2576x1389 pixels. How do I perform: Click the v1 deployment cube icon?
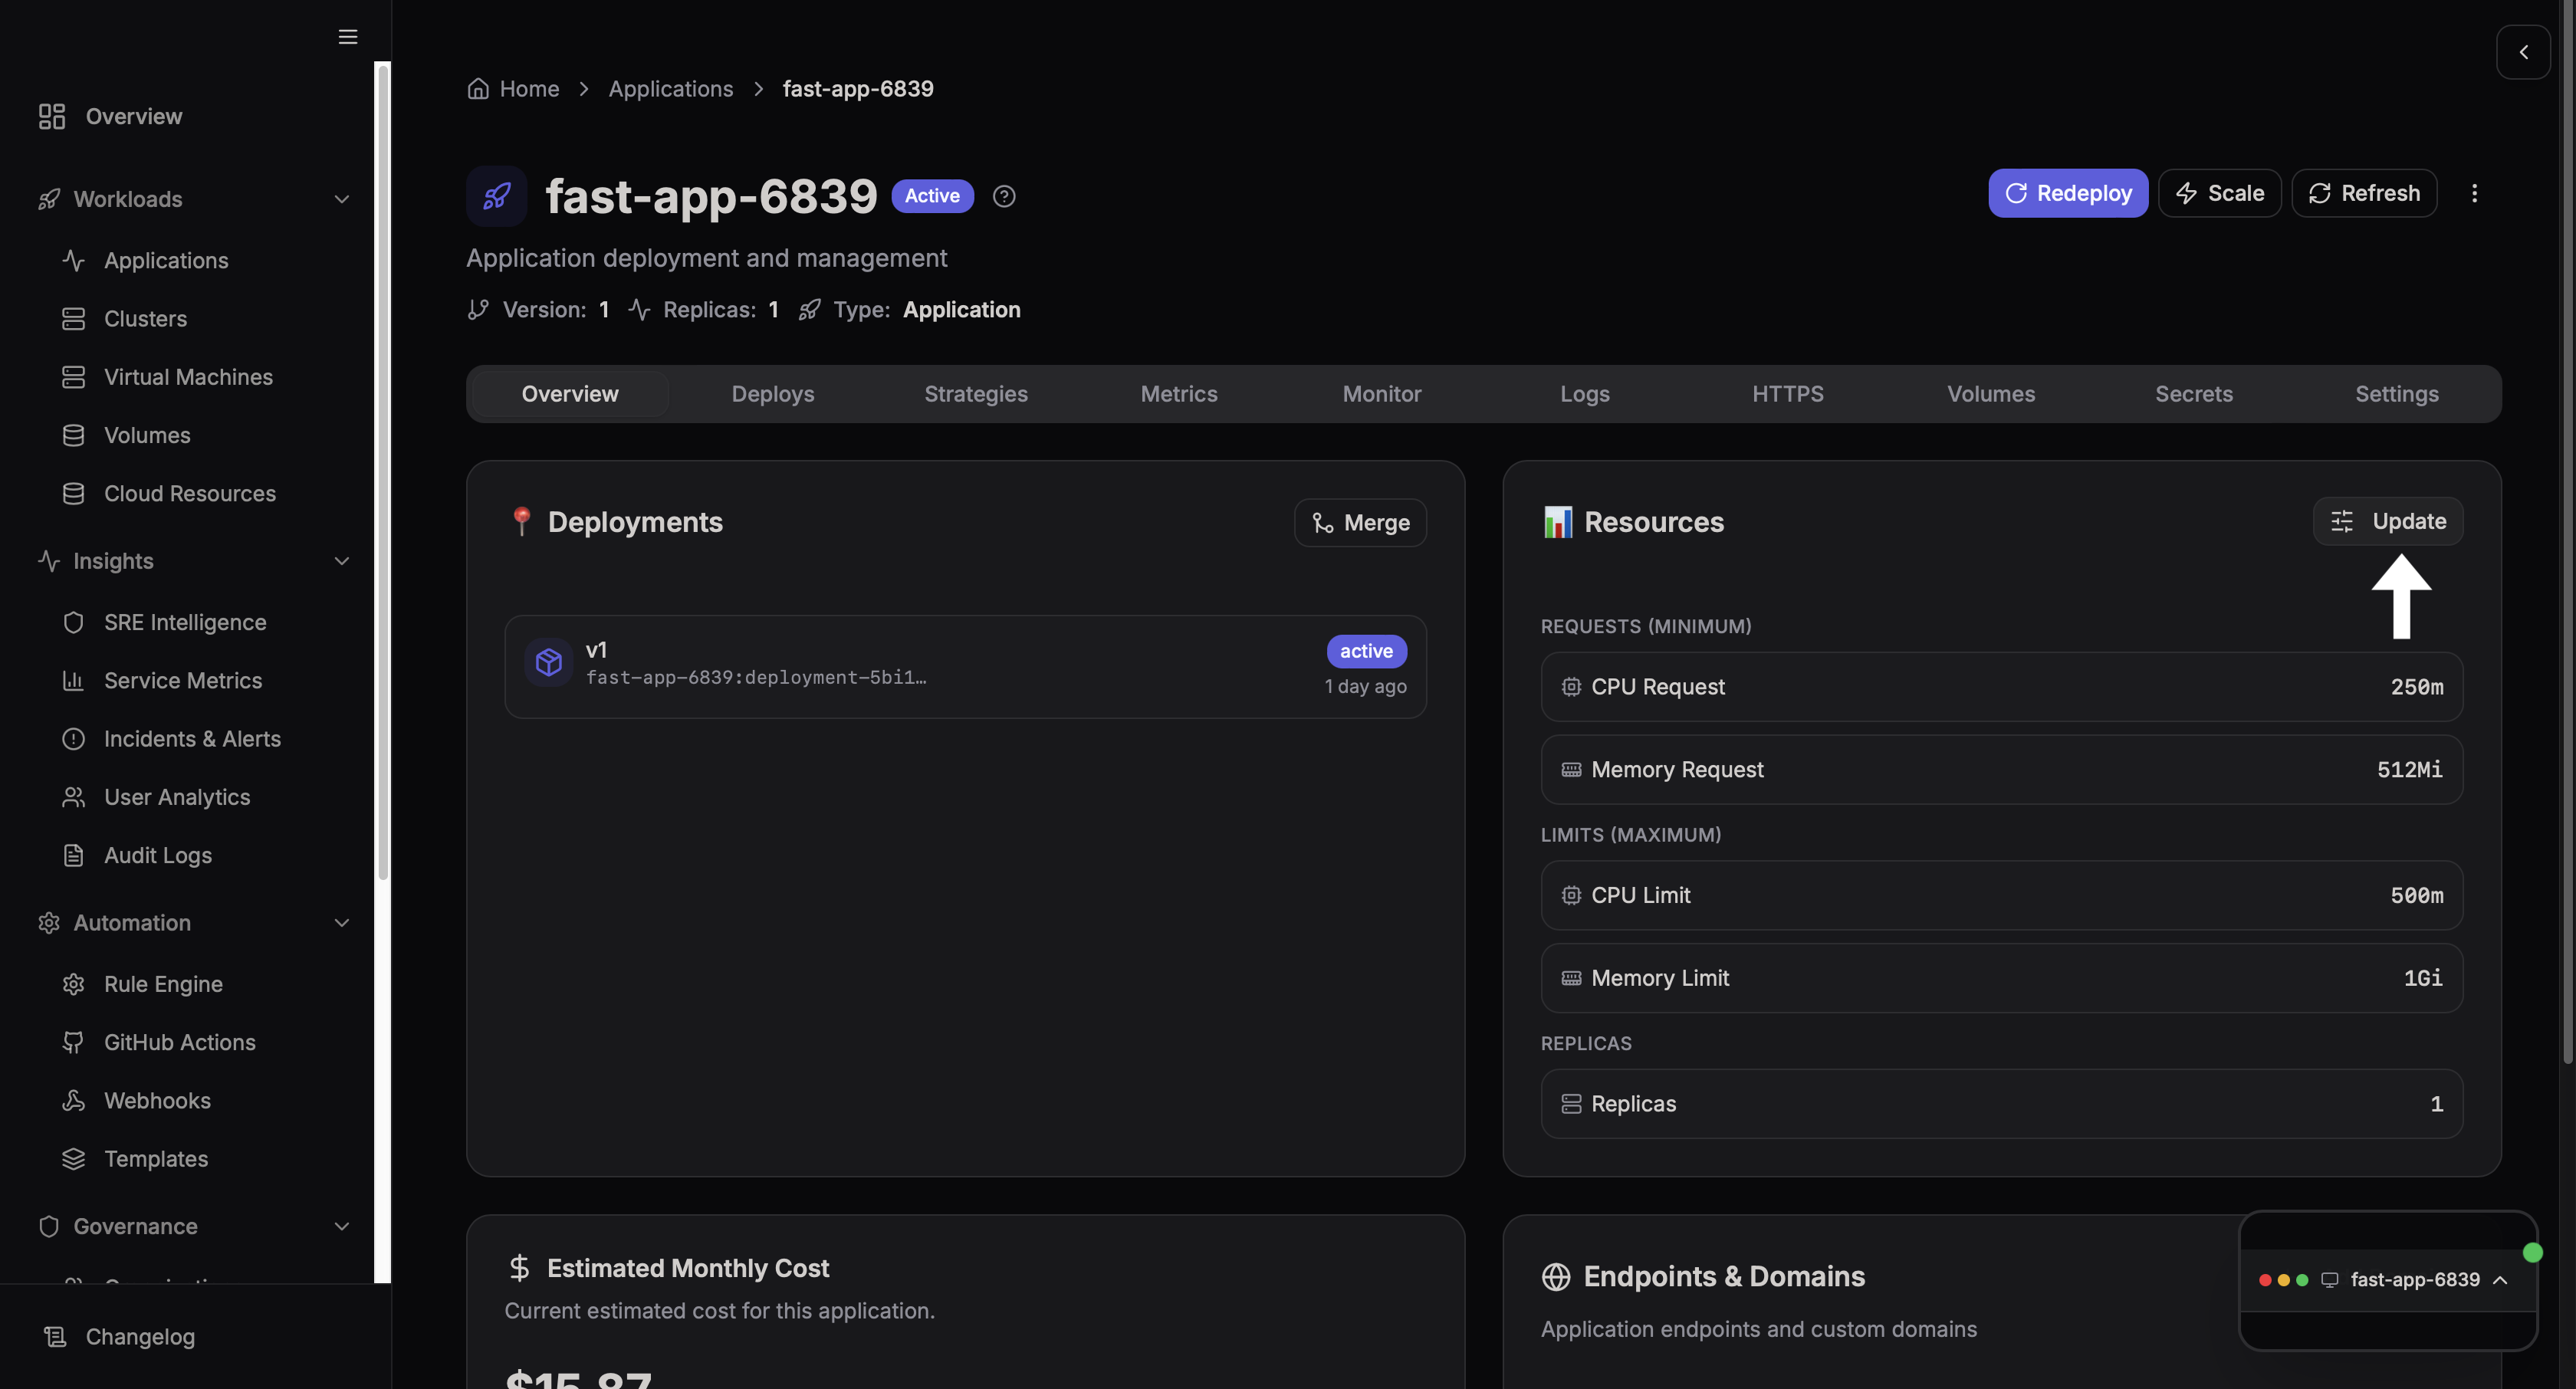548,662
